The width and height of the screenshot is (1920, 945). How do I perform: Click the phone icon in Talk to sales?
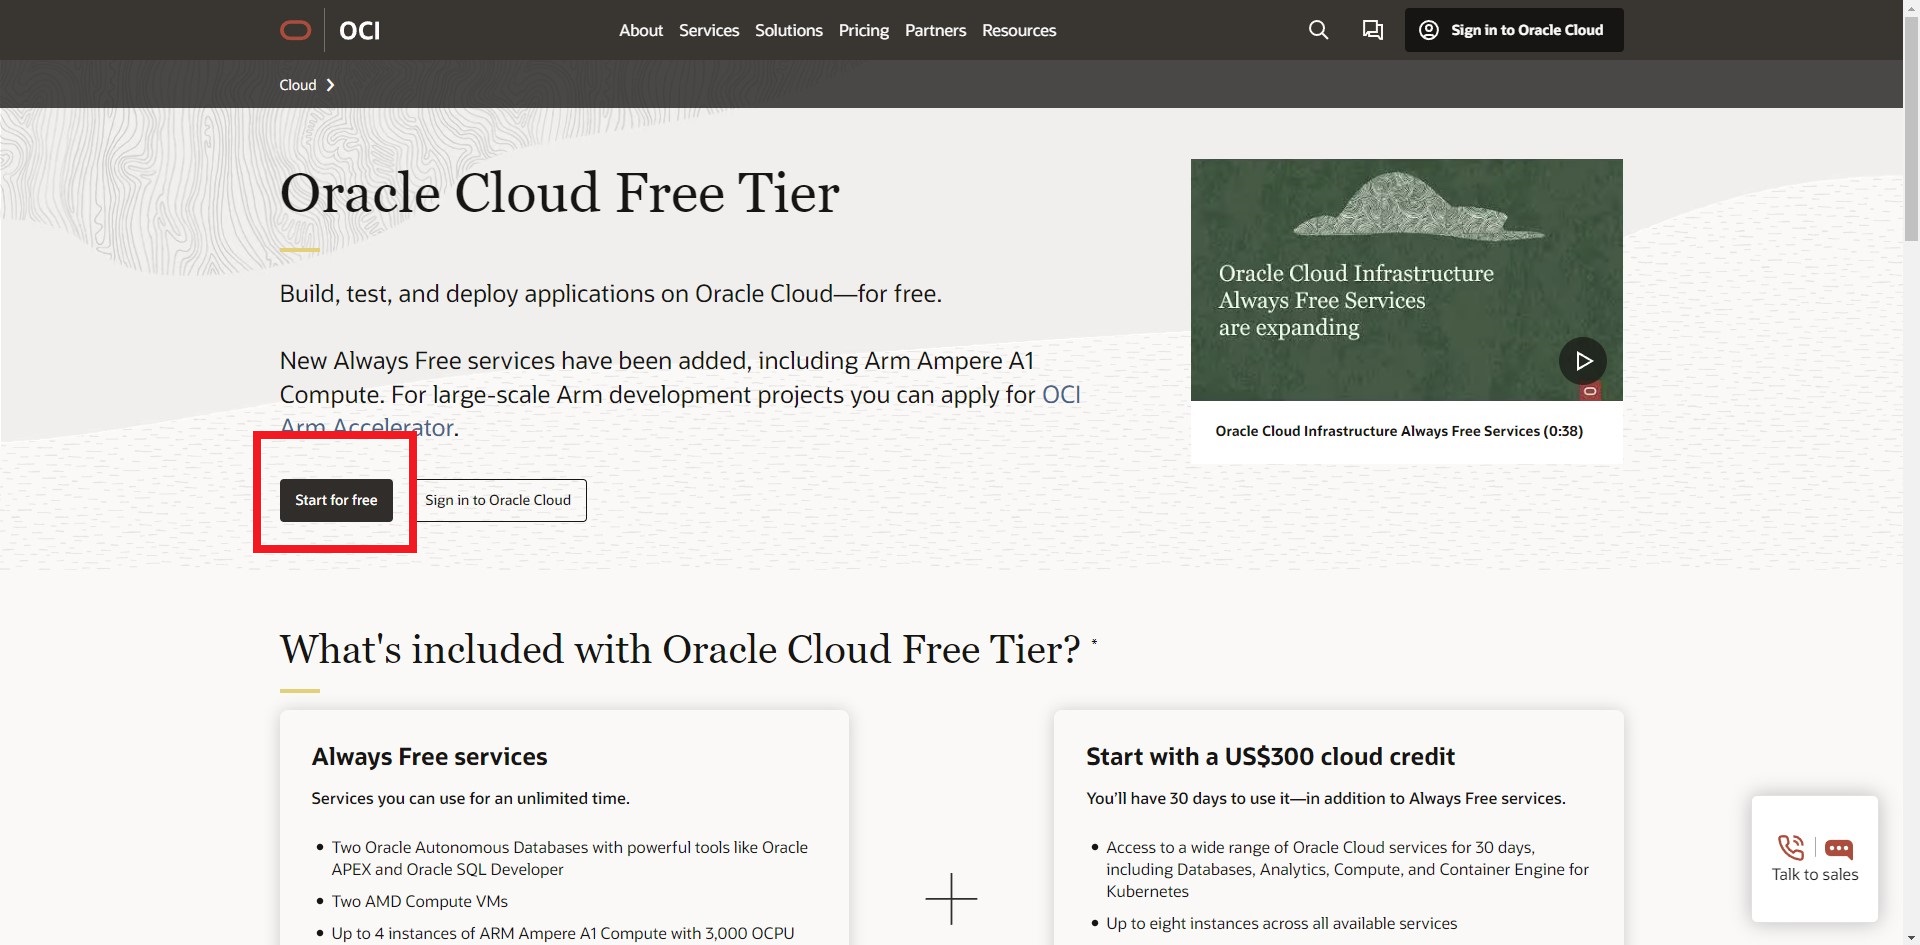[1790, 847]
